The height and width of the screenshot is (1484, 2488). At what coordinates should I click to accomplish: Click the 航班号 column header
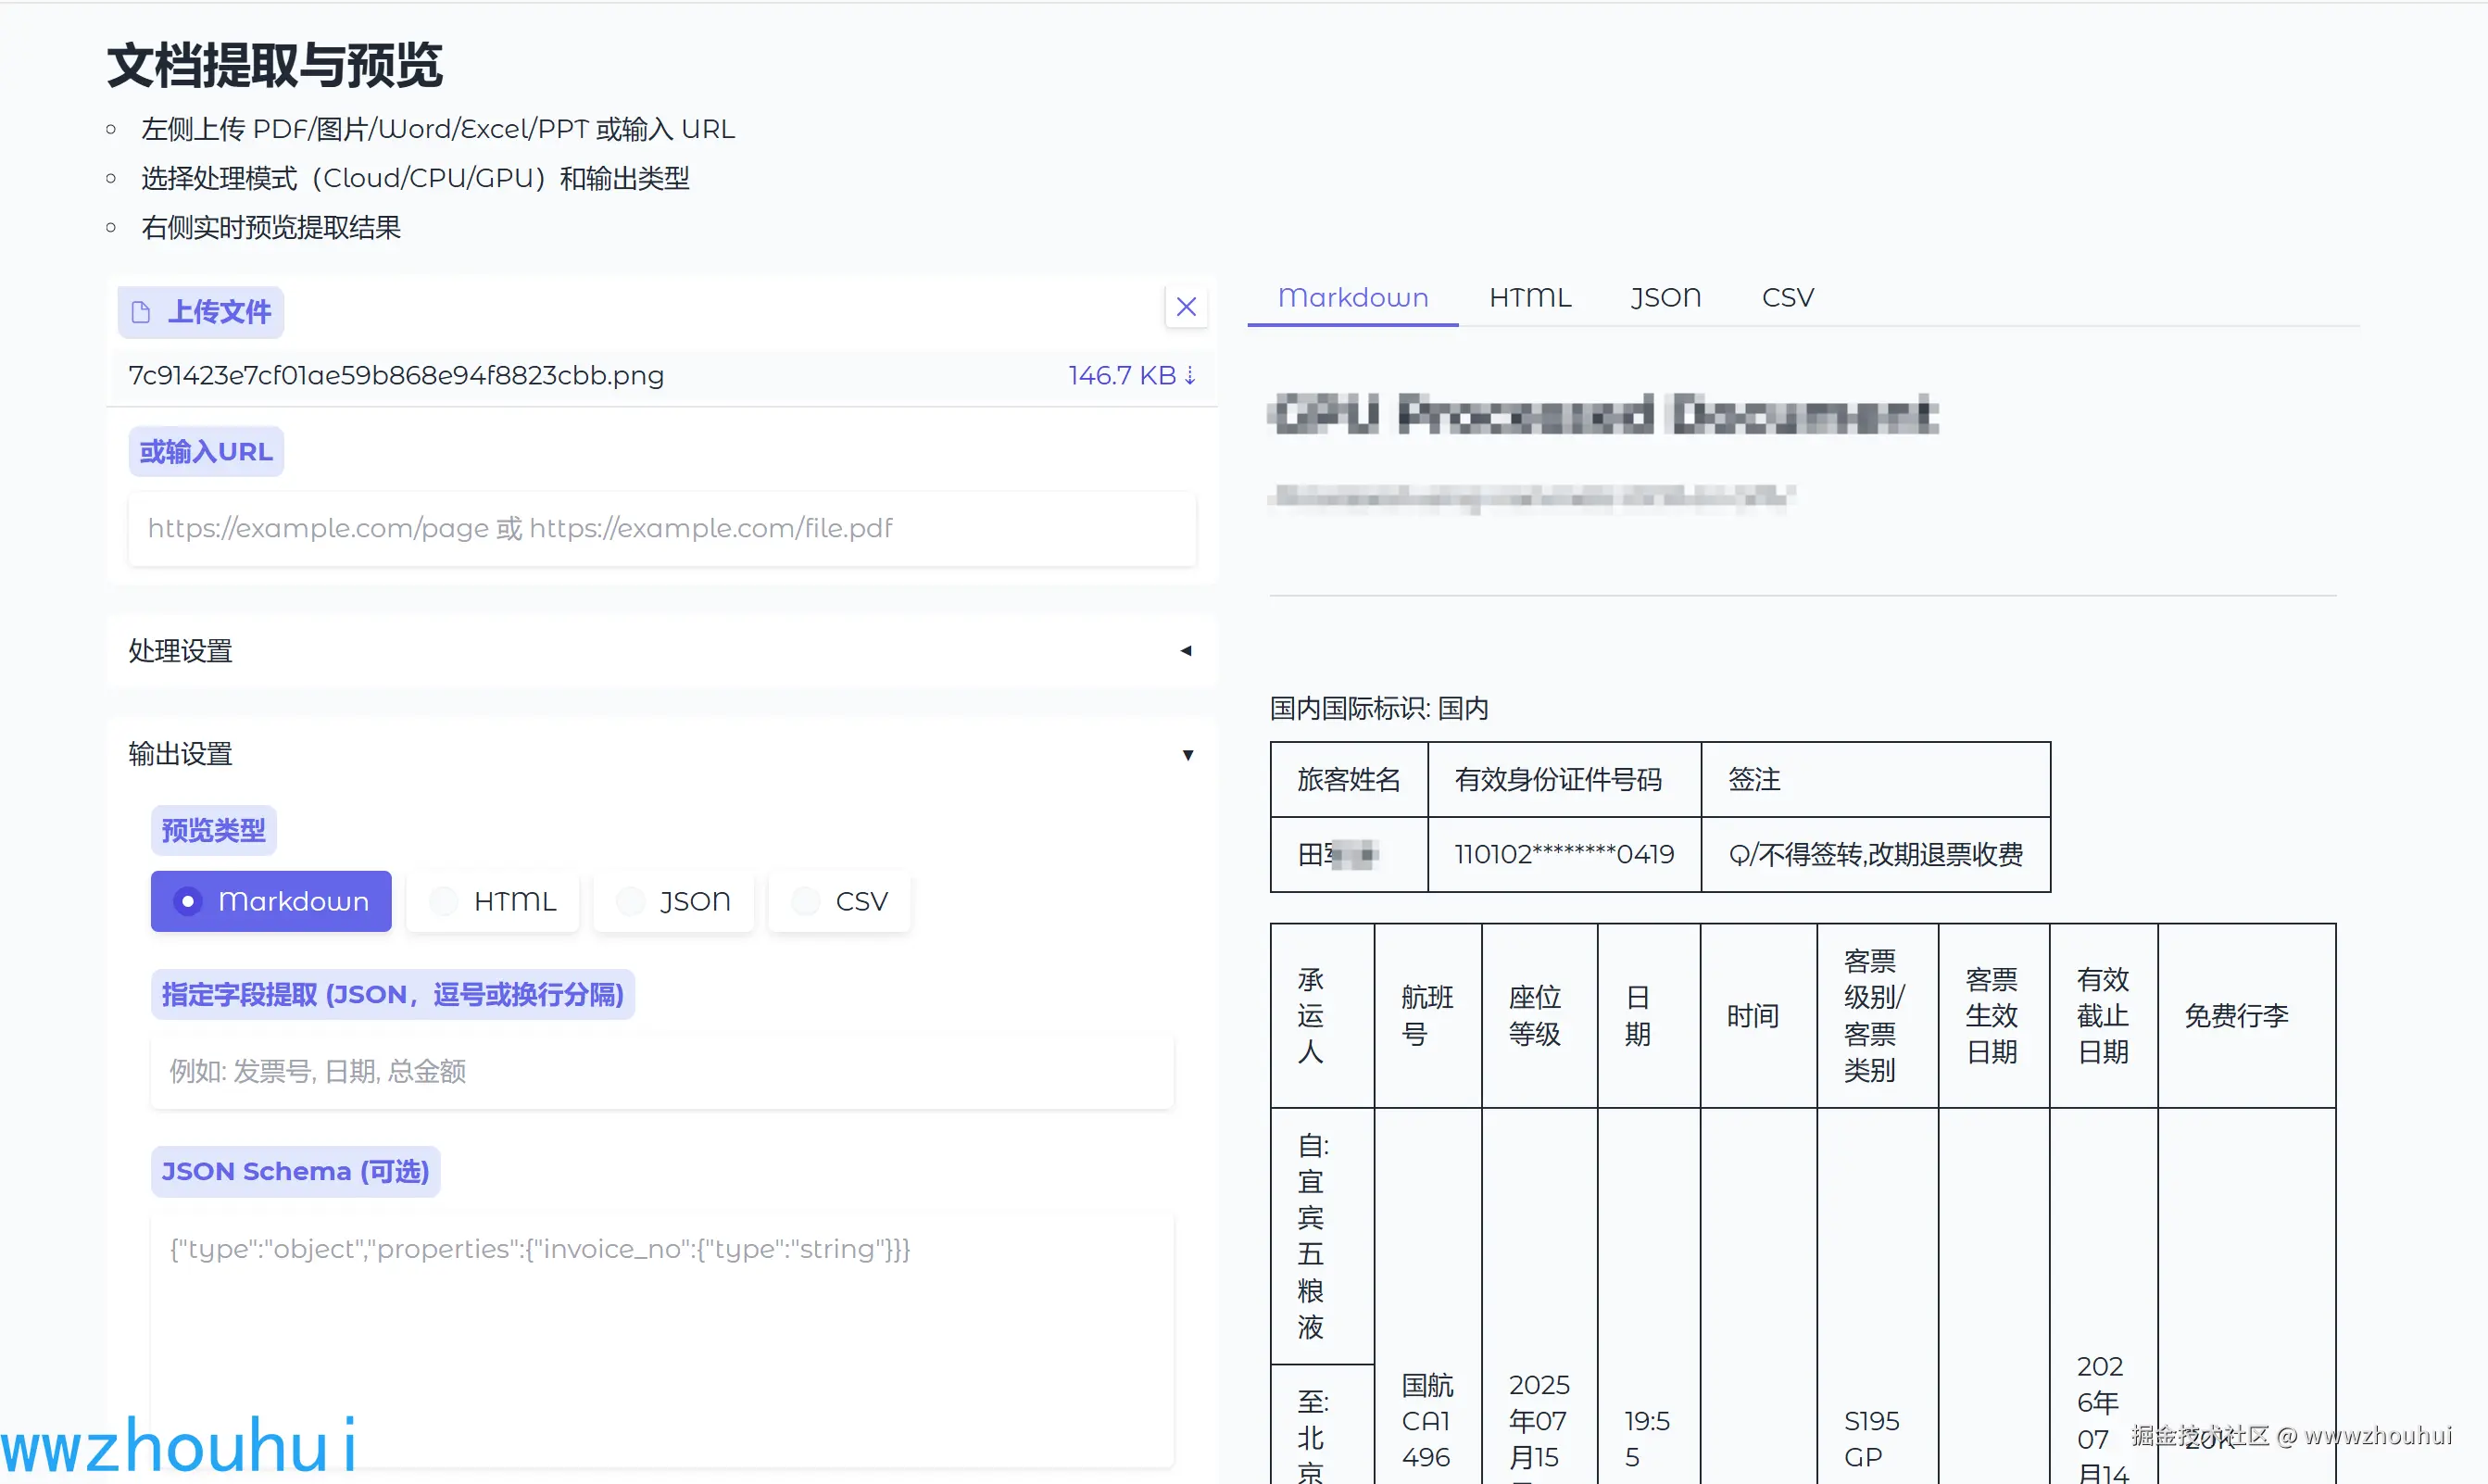(x=1428, y=1015)
